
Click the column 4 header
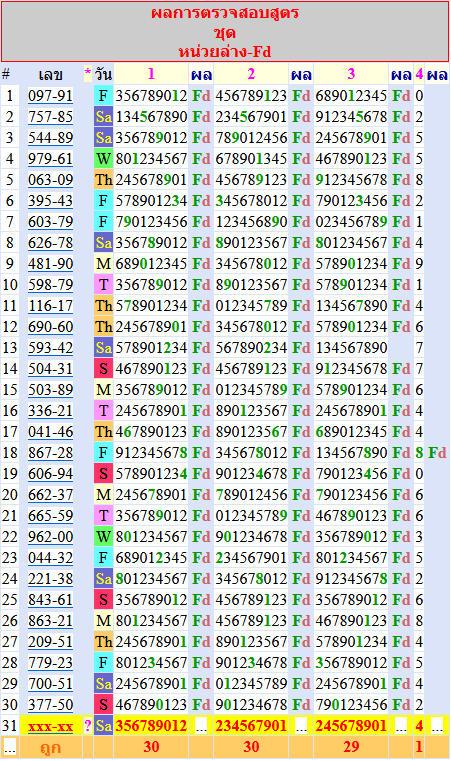click(x=419, y=74)
